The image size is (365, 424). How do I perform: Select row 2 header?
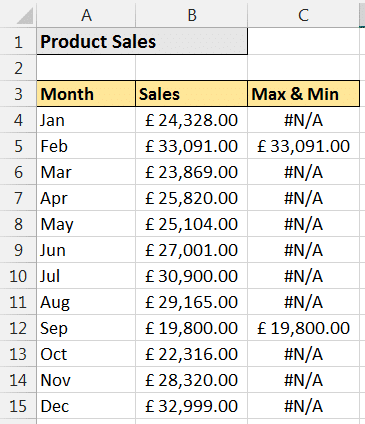tap(18, 68)
